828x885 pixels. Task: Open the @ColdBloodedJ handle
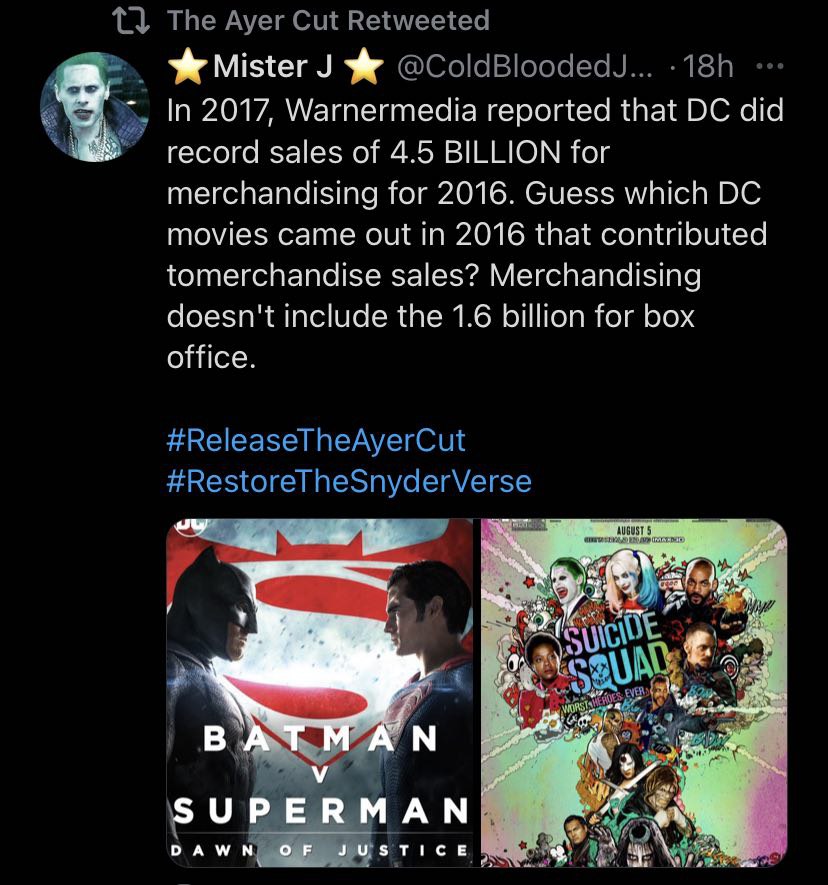(524, 67)
